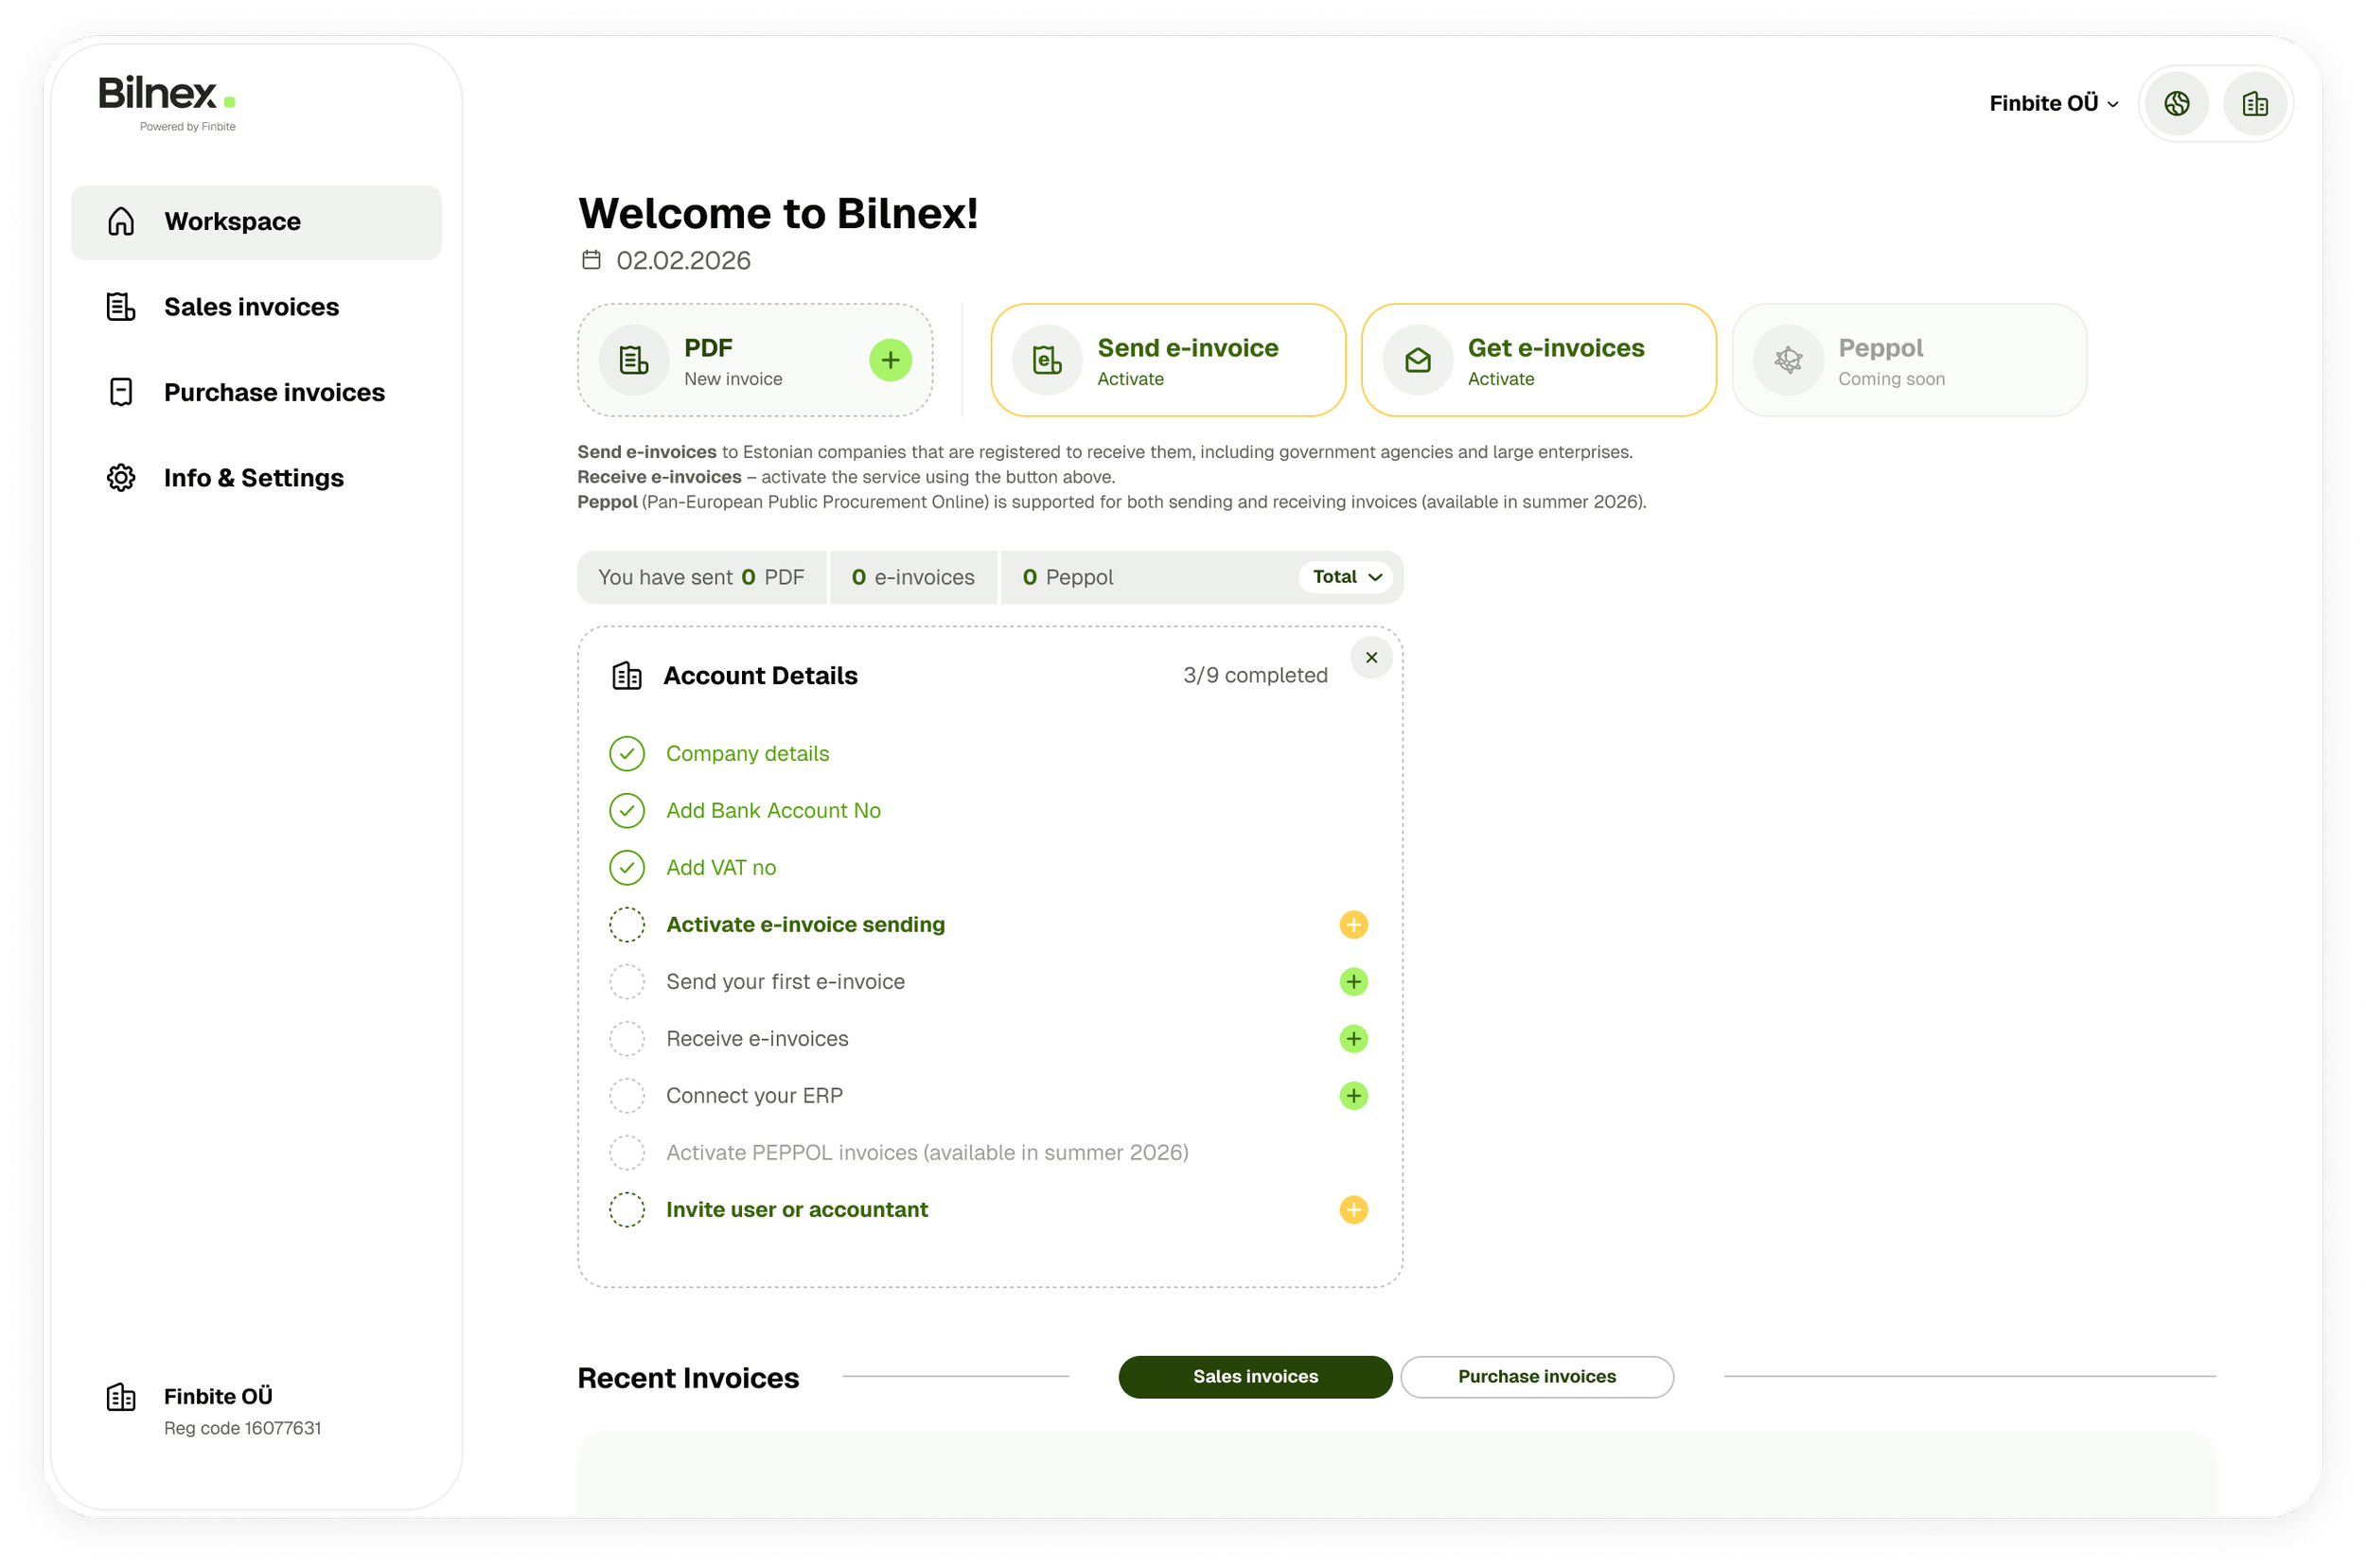Click the Workspace home icon
The width and height of the screenshot is (2366, 1568).
coord(121,222)
